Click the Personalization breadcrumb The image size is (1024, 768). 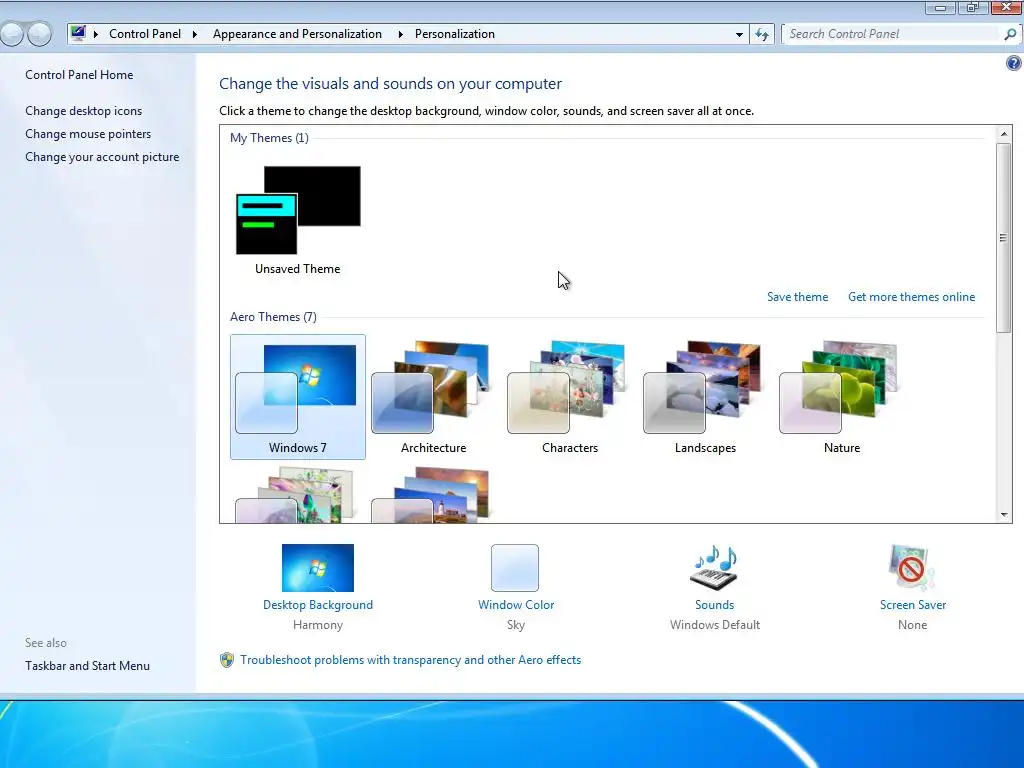tap(455, 34)
